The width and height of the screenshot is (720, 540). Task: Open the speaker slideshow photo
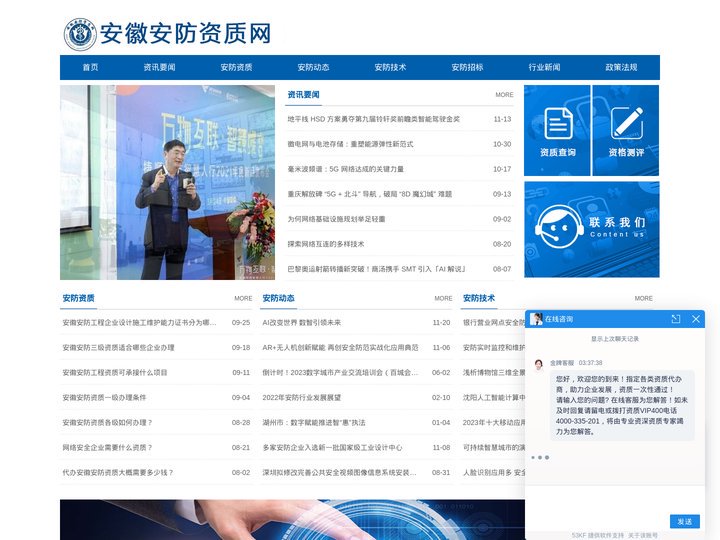click(x=167, y=182)
